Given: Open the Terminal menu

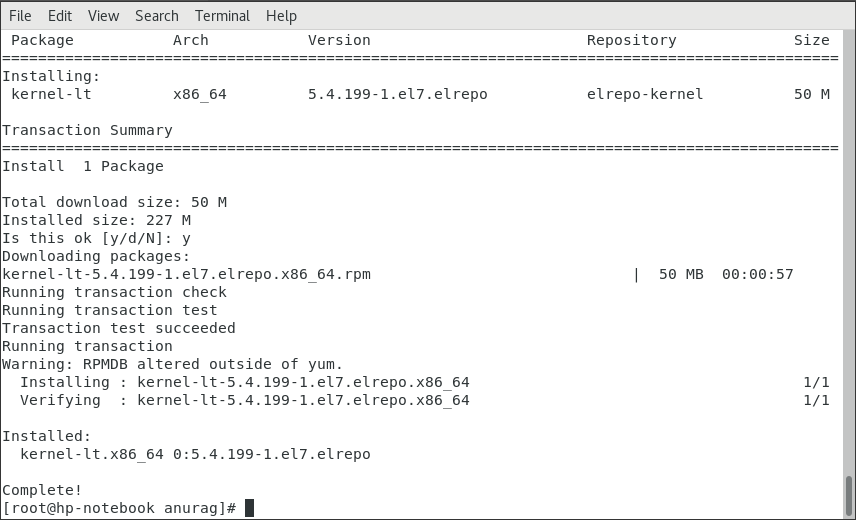Looking at the screenshot, I should pyautogui.click(x=222, y=16).
